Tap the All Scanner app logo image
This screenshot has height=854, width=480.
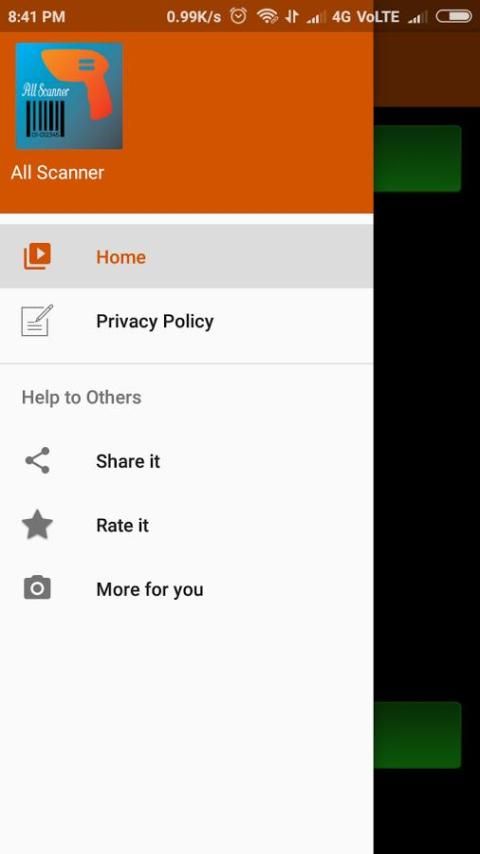tap(69, 95)
